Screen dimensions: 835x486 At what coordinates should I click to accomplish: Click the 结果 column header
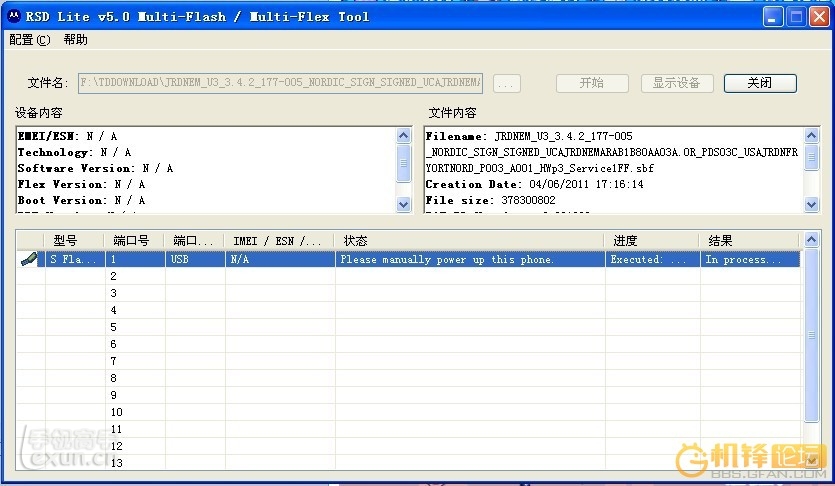tap(749, 241)
